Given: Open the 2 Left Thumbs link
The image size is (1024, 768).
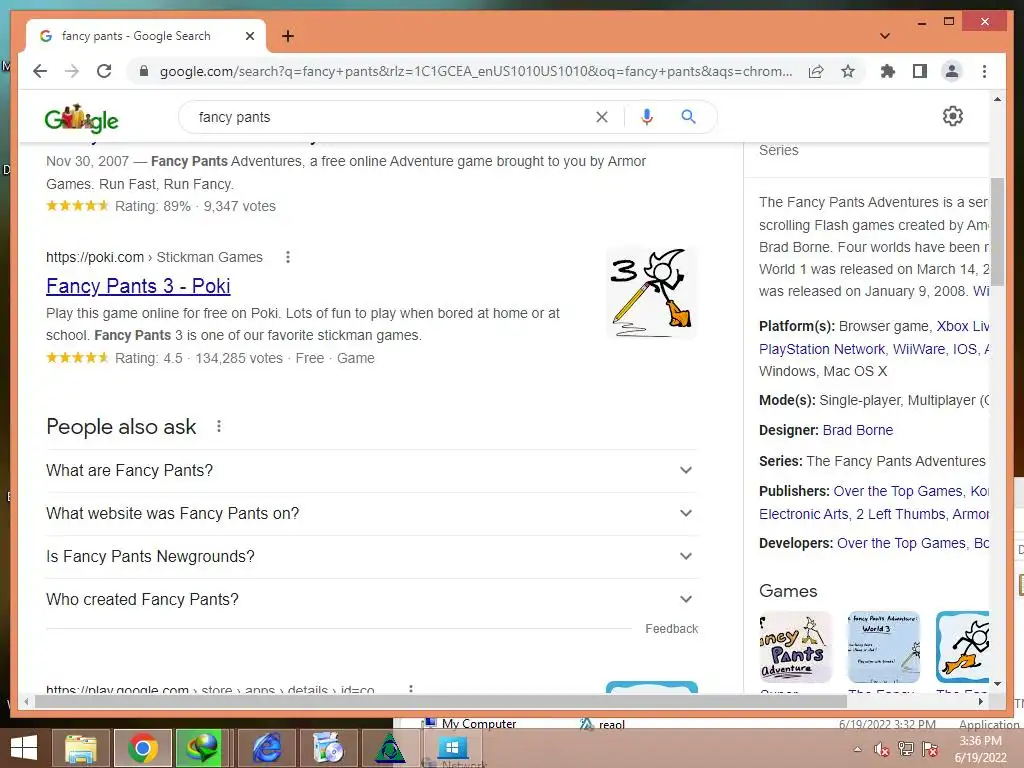Looking at the screenshot, I should (x=901, y=515).
